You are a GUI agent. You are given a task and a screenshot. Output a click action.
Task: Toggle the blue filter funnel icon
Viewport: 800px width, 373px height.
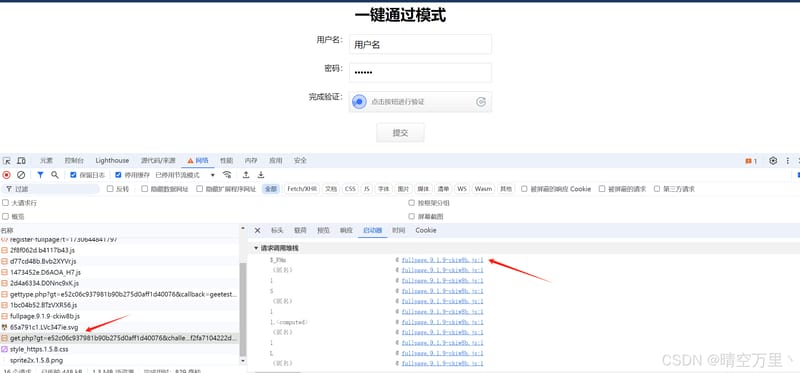40,175
